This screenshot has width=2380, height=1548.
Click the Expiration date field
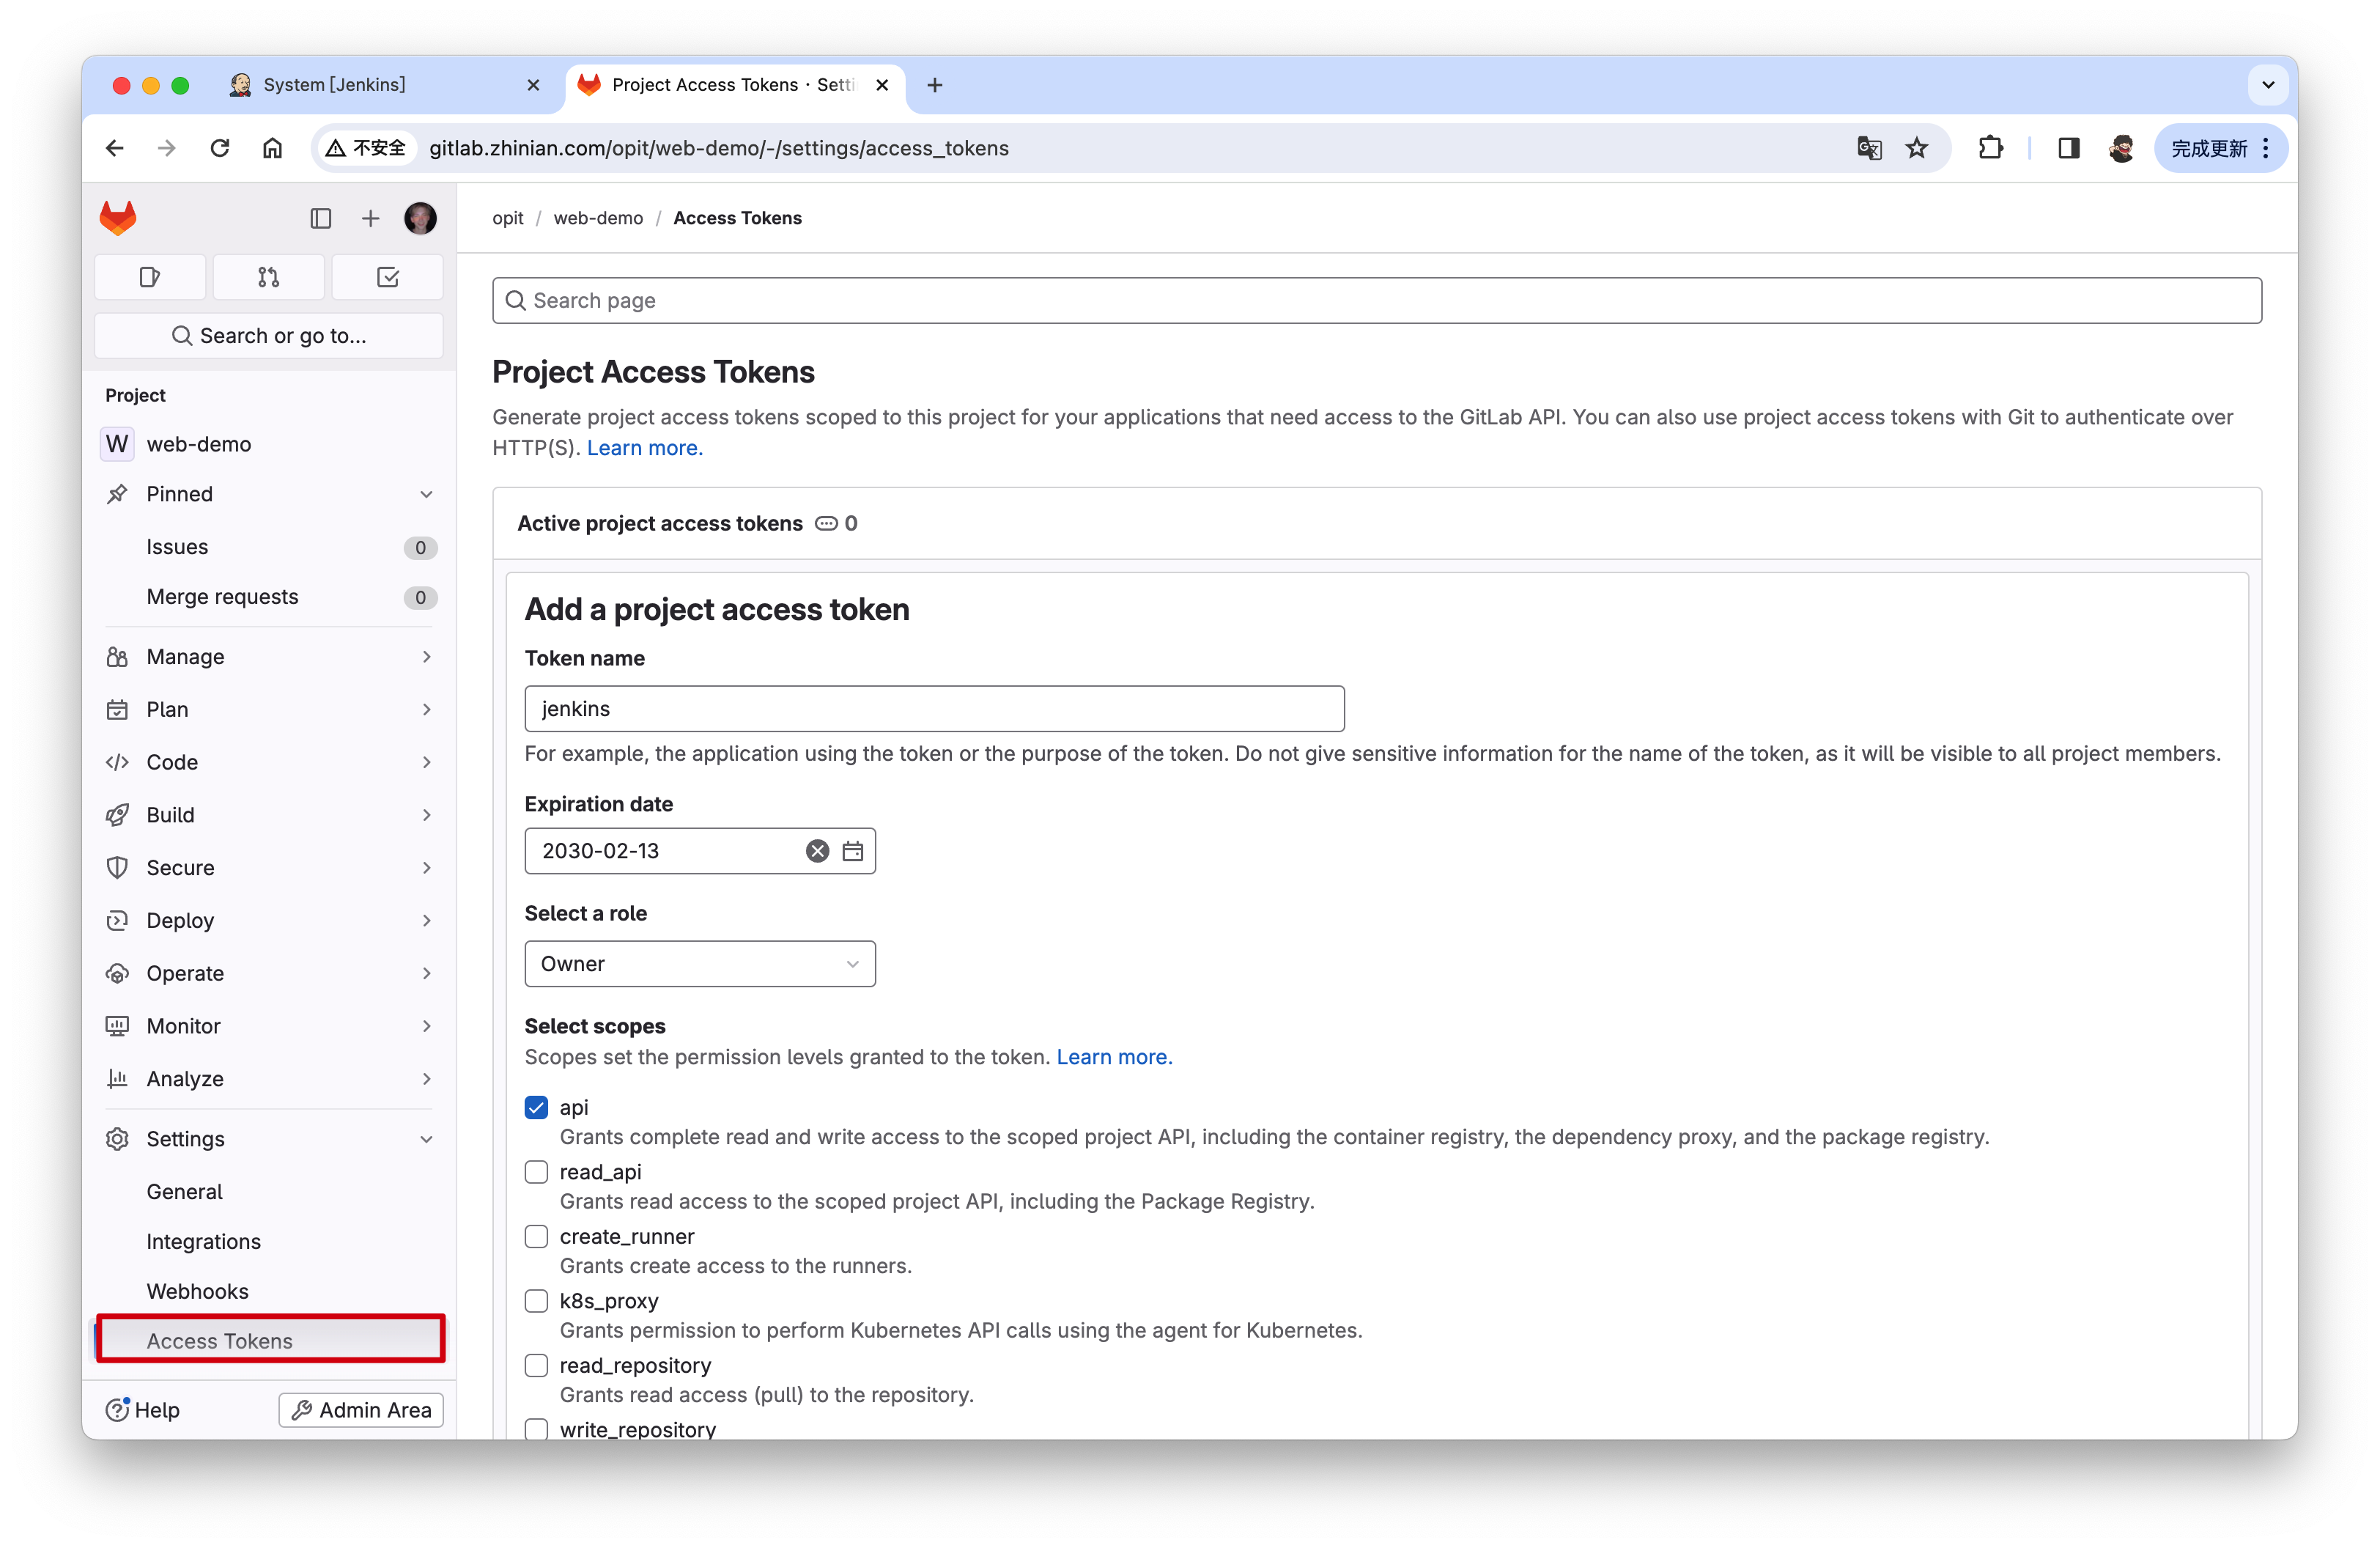[x=700, y=851]
